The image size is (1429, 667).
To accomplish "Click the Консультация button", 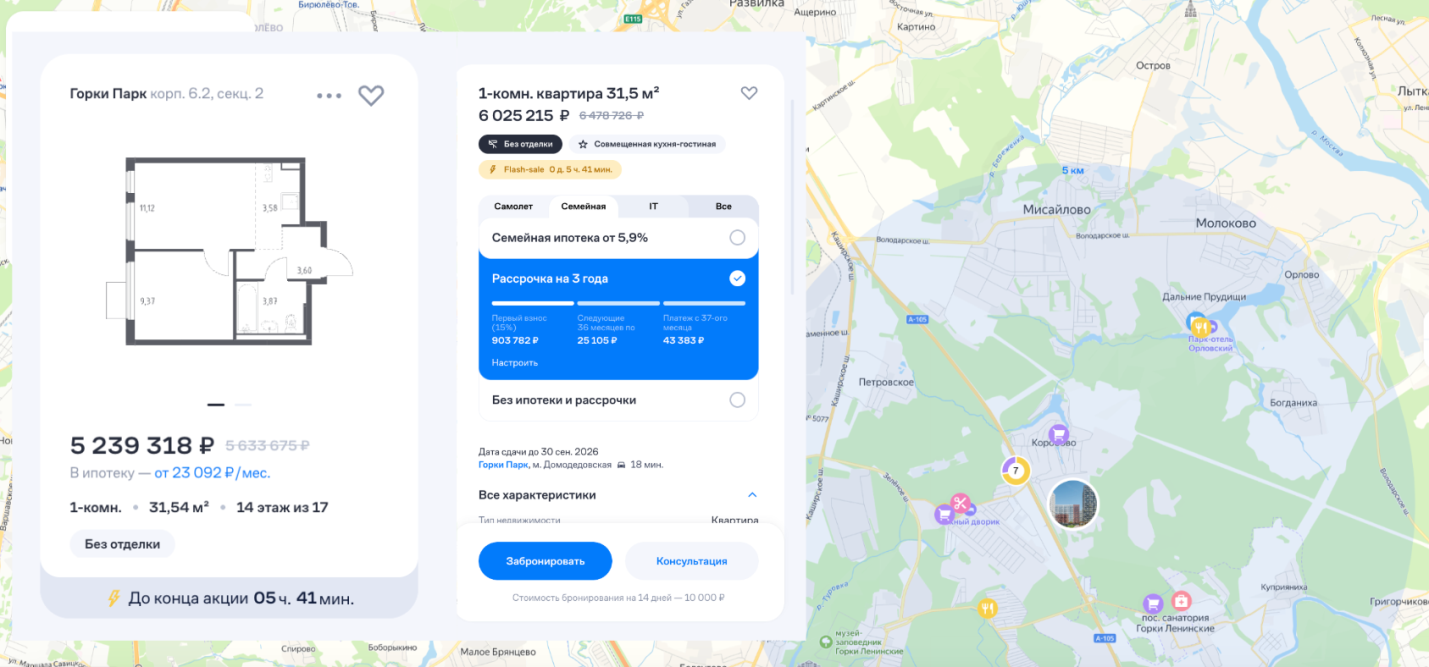I will click(692, 561).
